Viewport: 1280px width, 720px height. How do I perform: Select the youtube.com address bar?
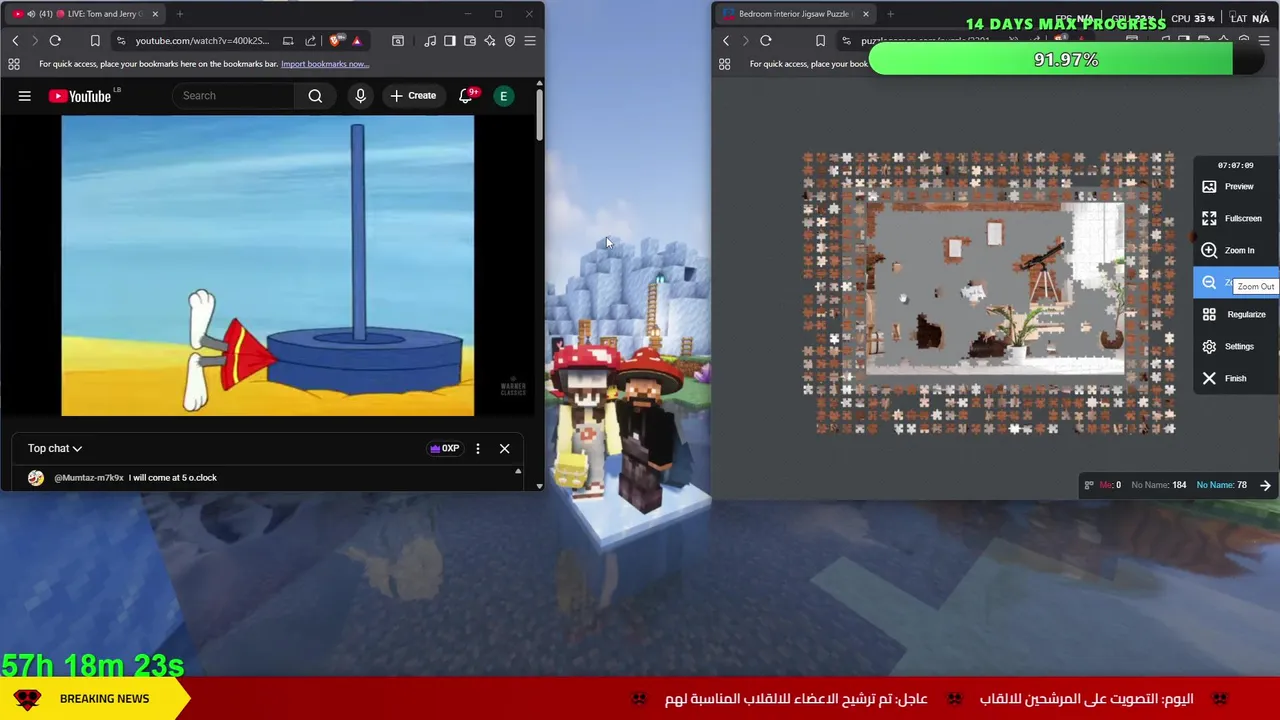202,41
